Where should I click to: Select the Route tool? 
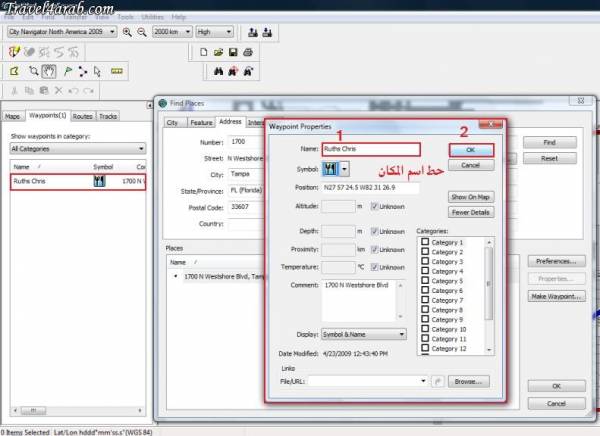click(x=82, y=71)
